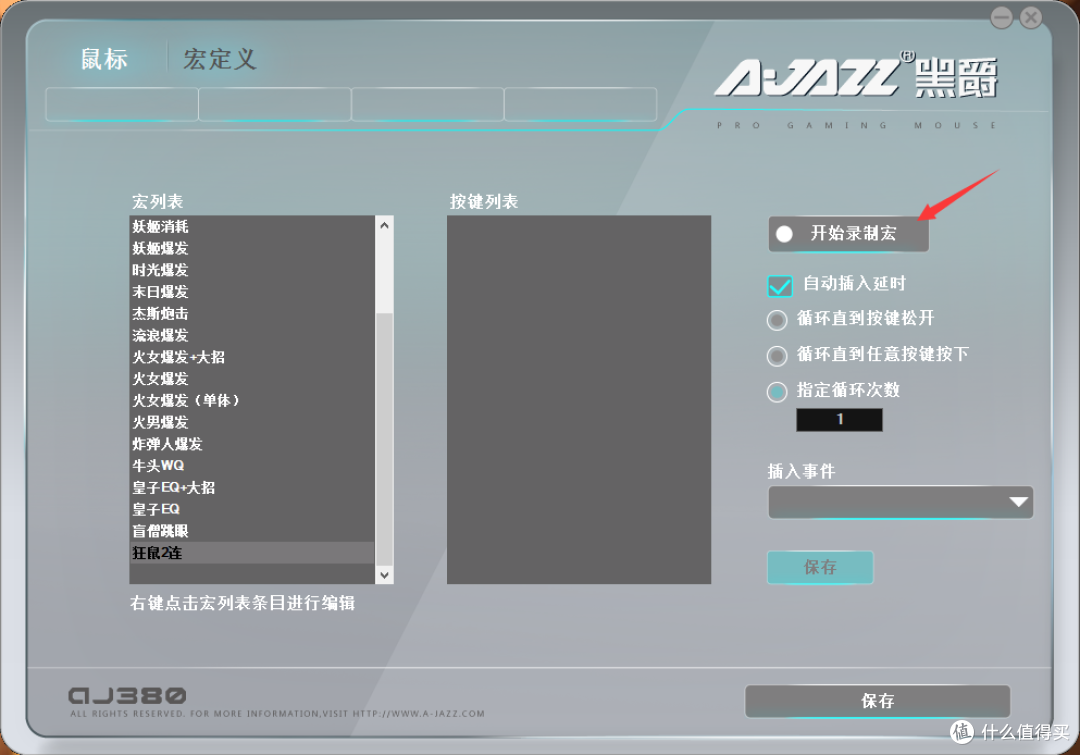Click the macro list scroll up arrow
The image size is (1080, 755).
tap(384, 225)
